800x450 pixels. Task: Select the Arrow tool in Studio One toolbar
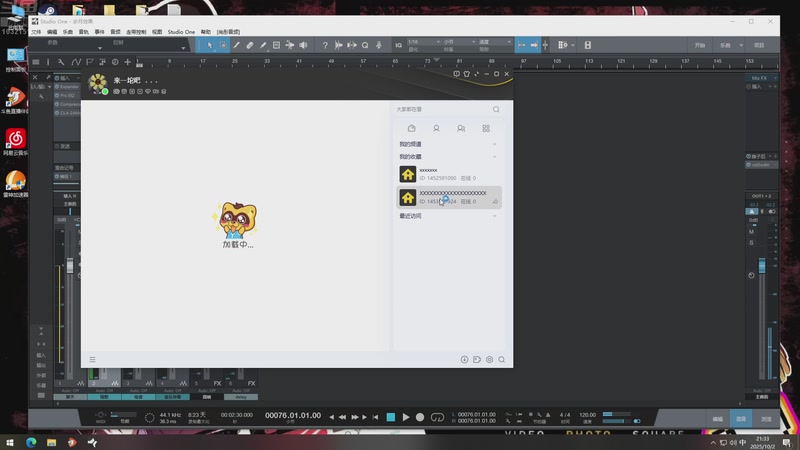(x=210, y=45)
